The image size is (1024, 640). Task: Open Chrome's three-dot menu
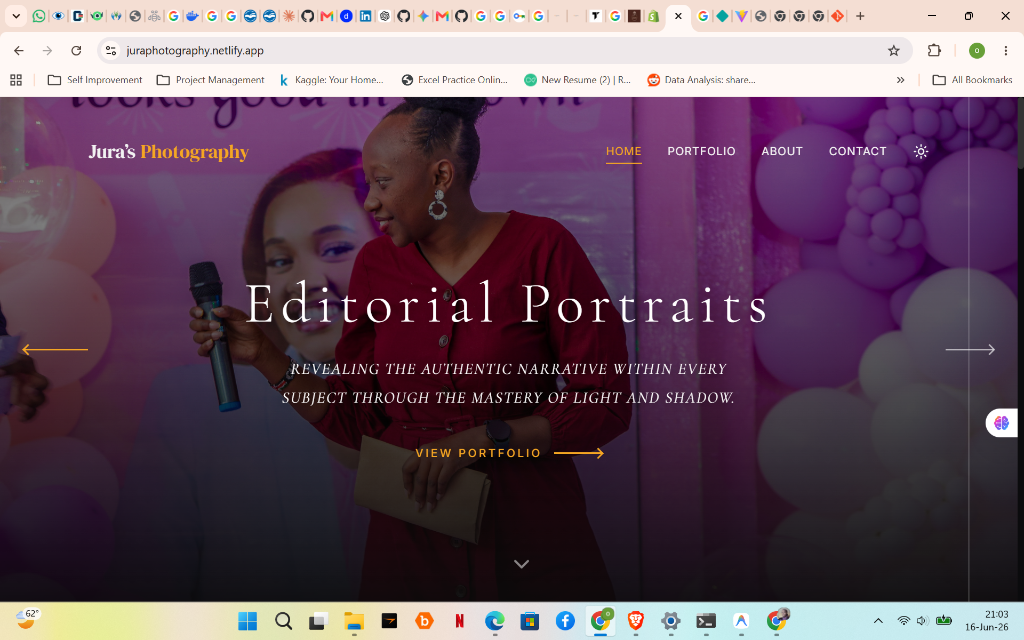(1006, 50)
